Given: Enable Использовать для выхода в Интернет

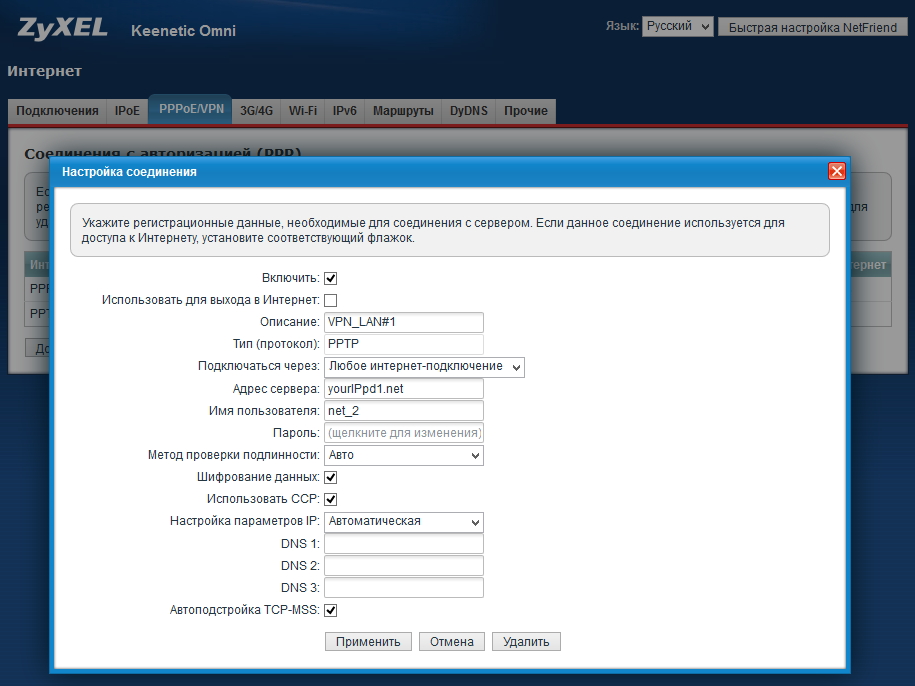Looking at the screenshot, I should point(331,300).
